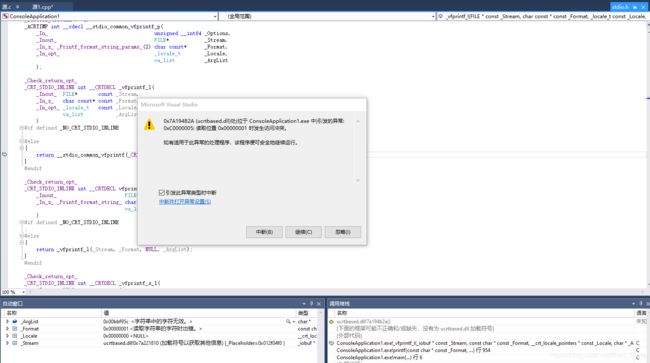Click the current statement arrow in the editor margin
Image resolution: width=650 pixels, height=363 pixels.
tap(5, 155)
